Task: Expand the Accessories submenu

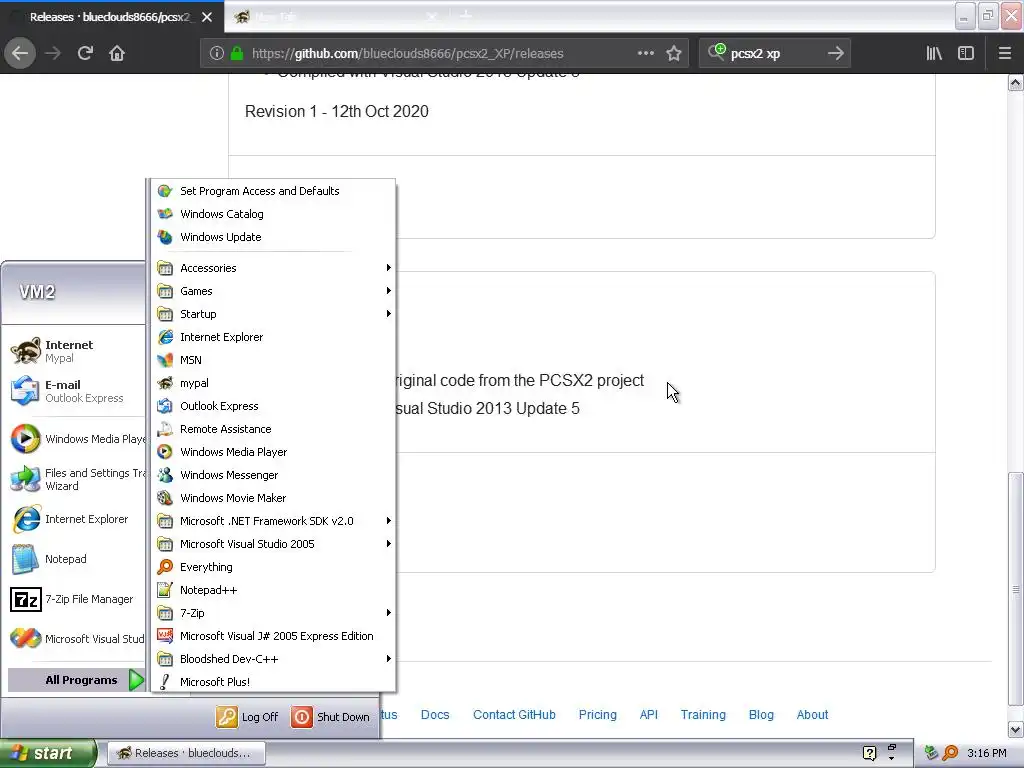Action: (274, 268)
